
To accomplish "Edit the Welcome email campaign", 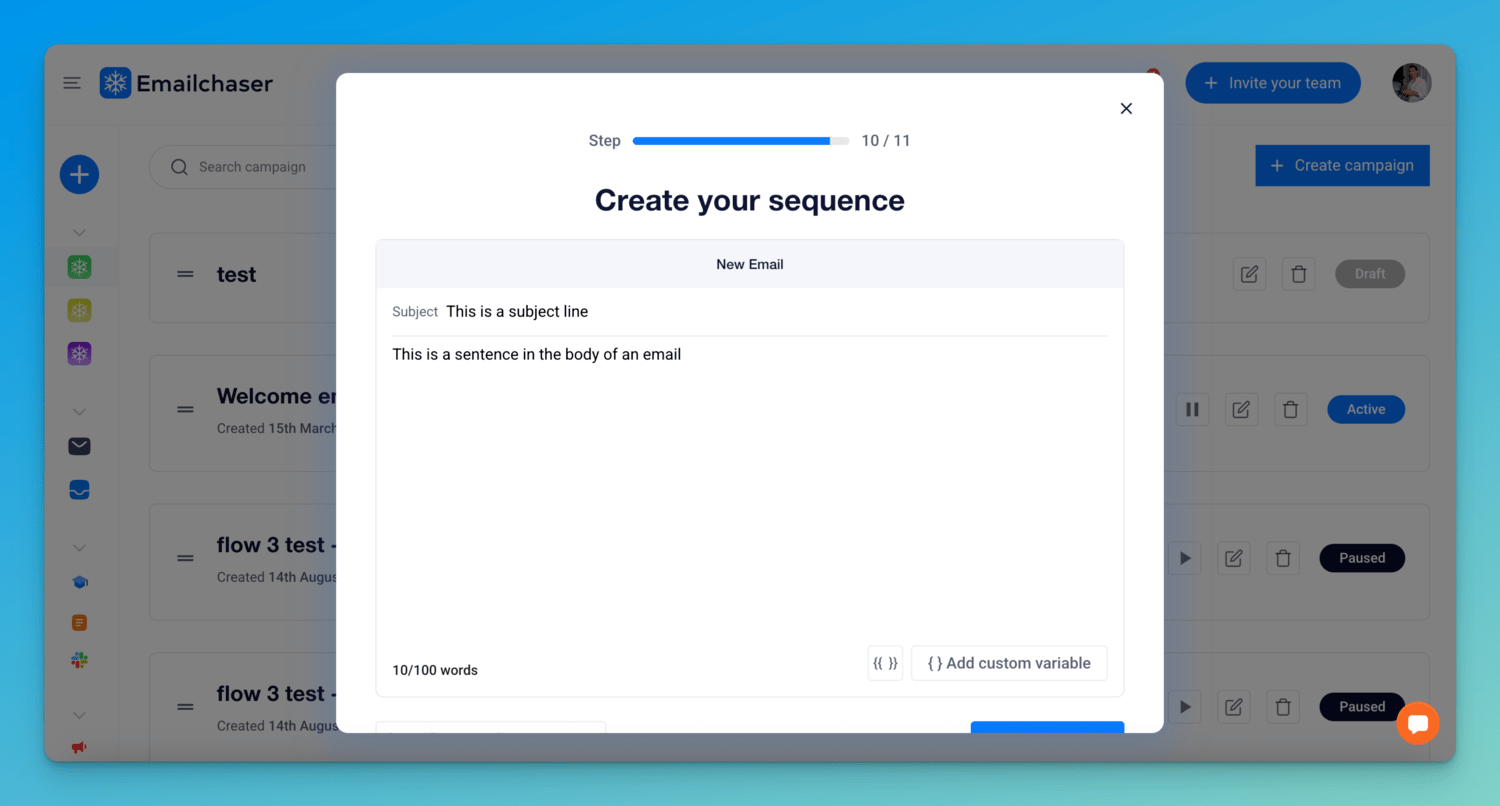I will point(1241,409).
